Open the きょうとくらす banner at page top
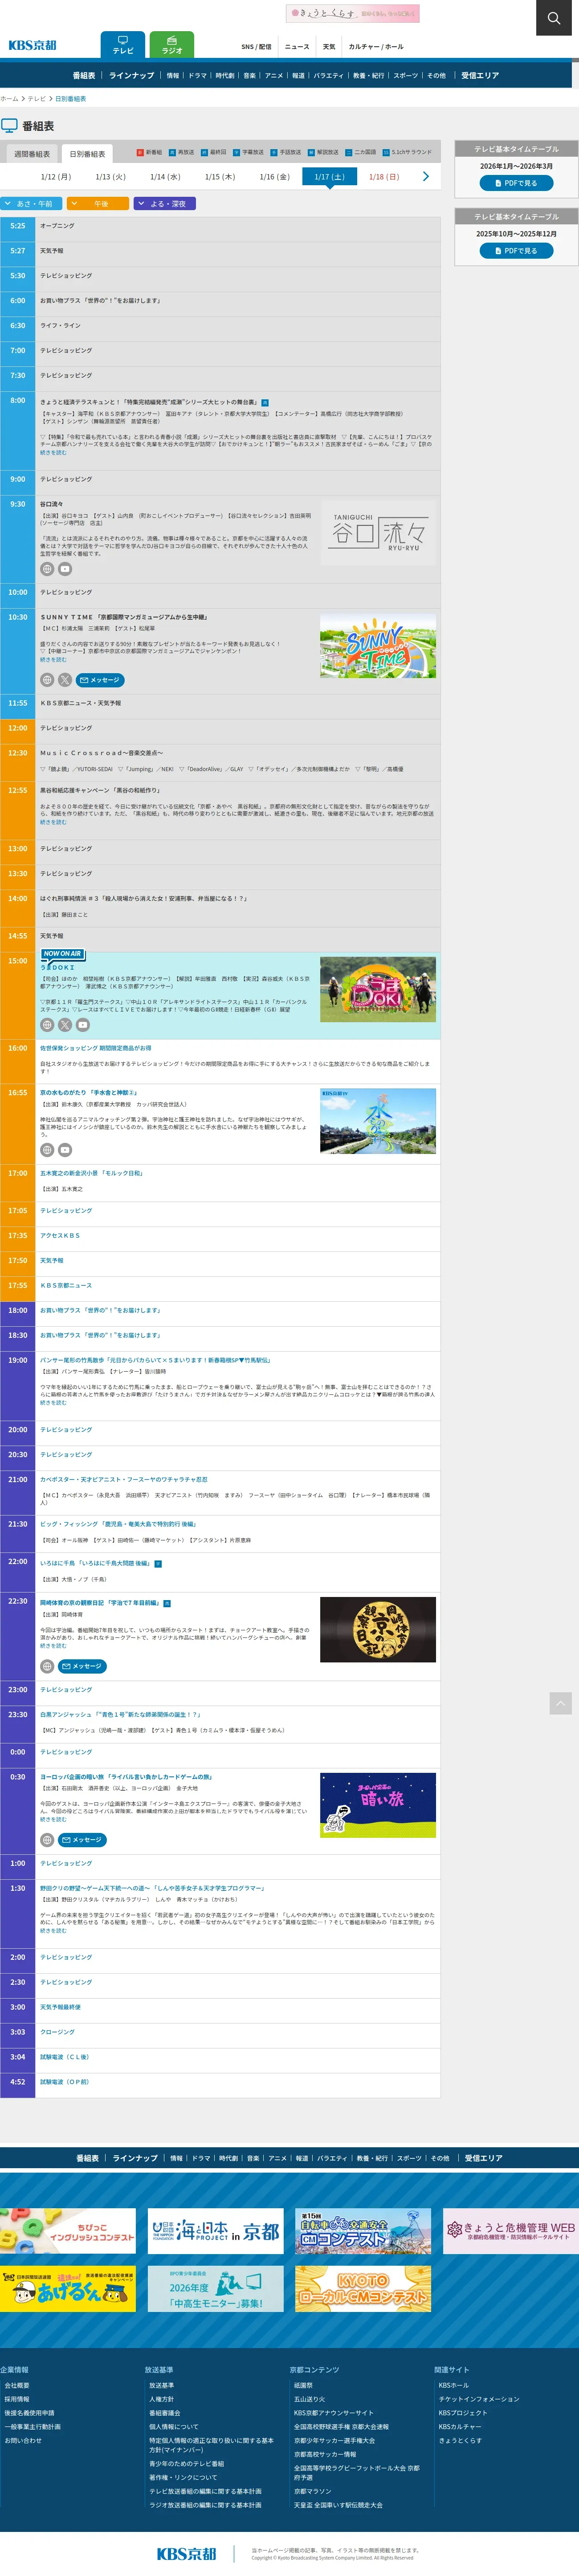Image resolution: width=579 pixels, height=2576 pixels. point(352,13)
